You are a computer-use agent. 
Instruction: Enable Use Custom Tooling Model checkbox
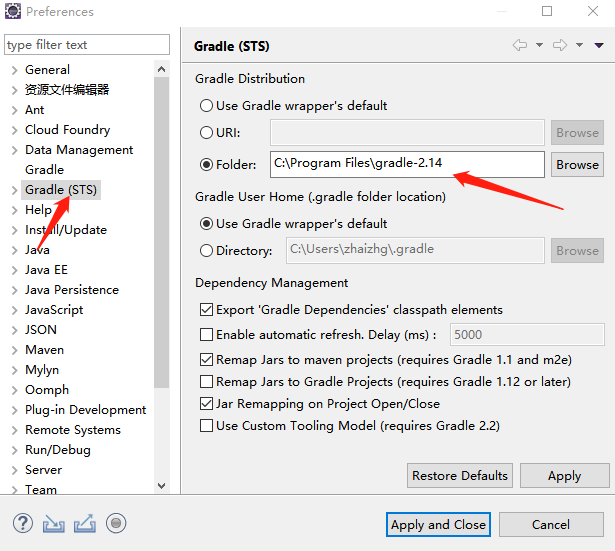pos(206,426)
